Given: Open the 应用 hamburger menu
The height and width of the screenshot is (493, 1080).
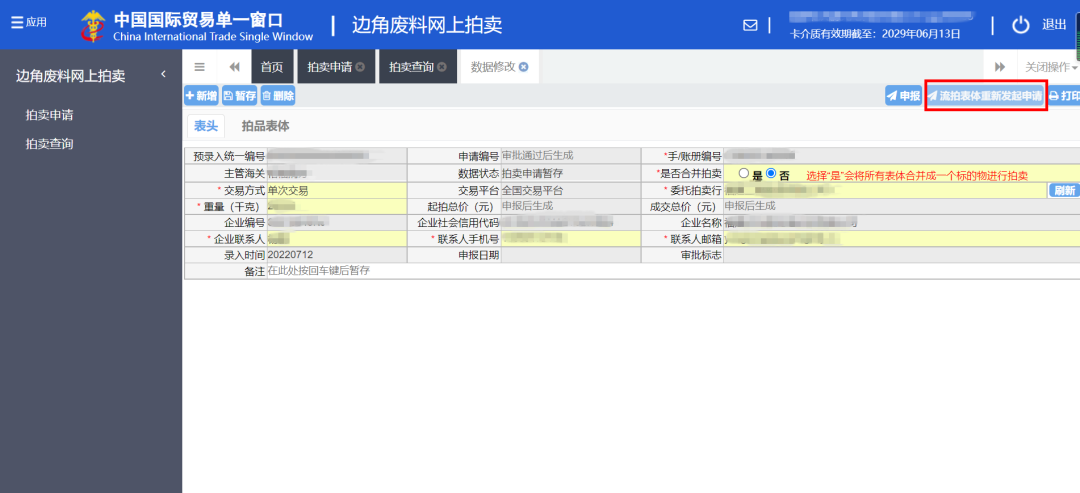Looking at the screenshot, I should point(28,23).
